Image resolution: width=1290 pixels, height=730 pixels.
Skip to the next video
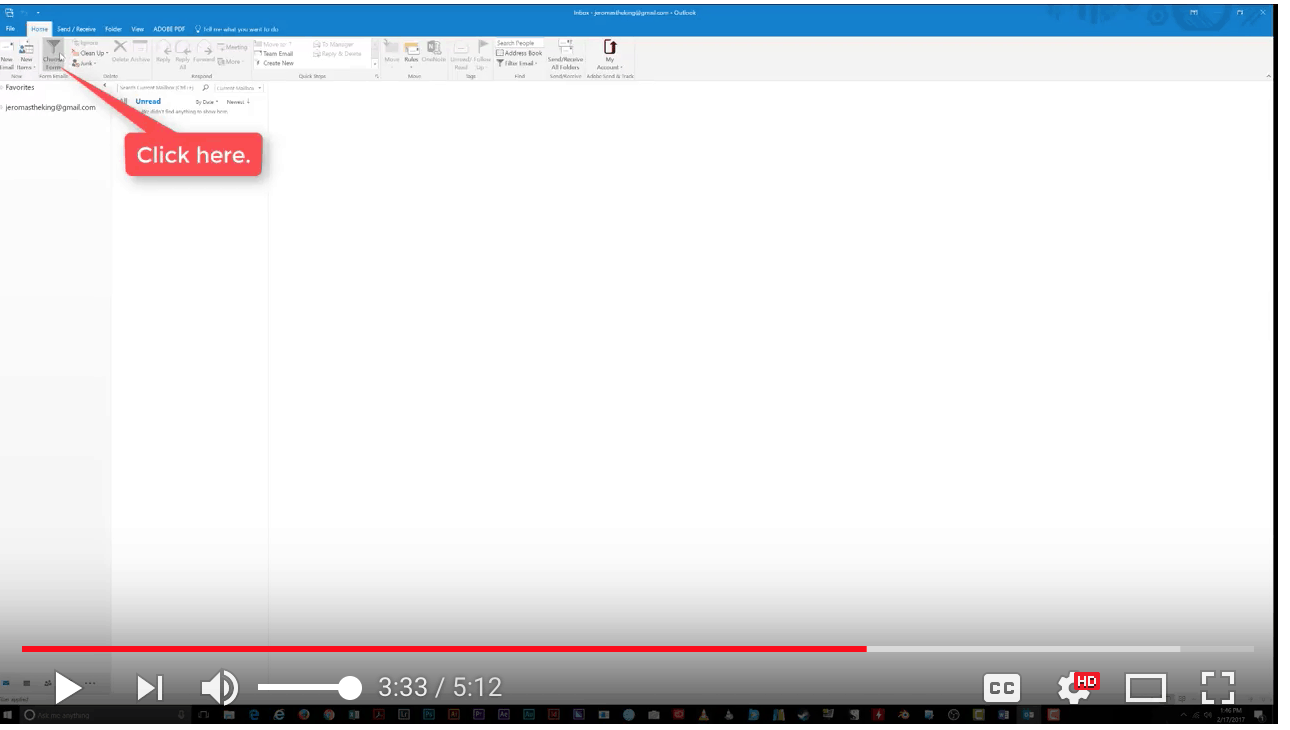click(149, 687)
